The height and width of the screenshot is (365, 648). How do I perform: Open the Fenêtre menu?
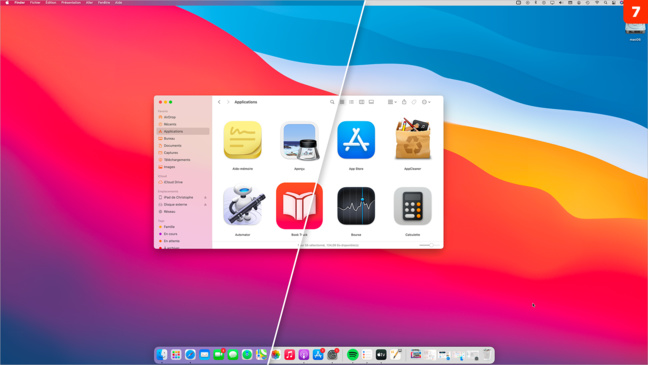click(x=104, y=2)
